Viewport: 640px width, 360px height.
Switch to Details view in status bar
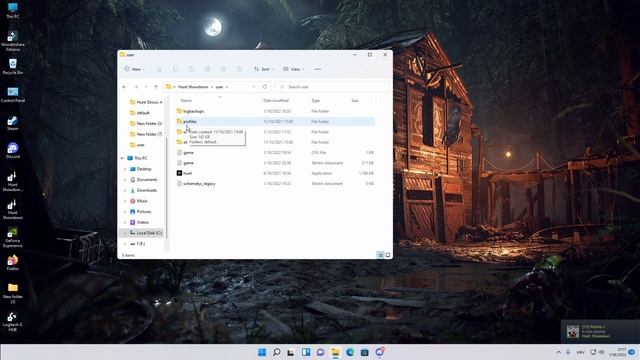[380, 255]
